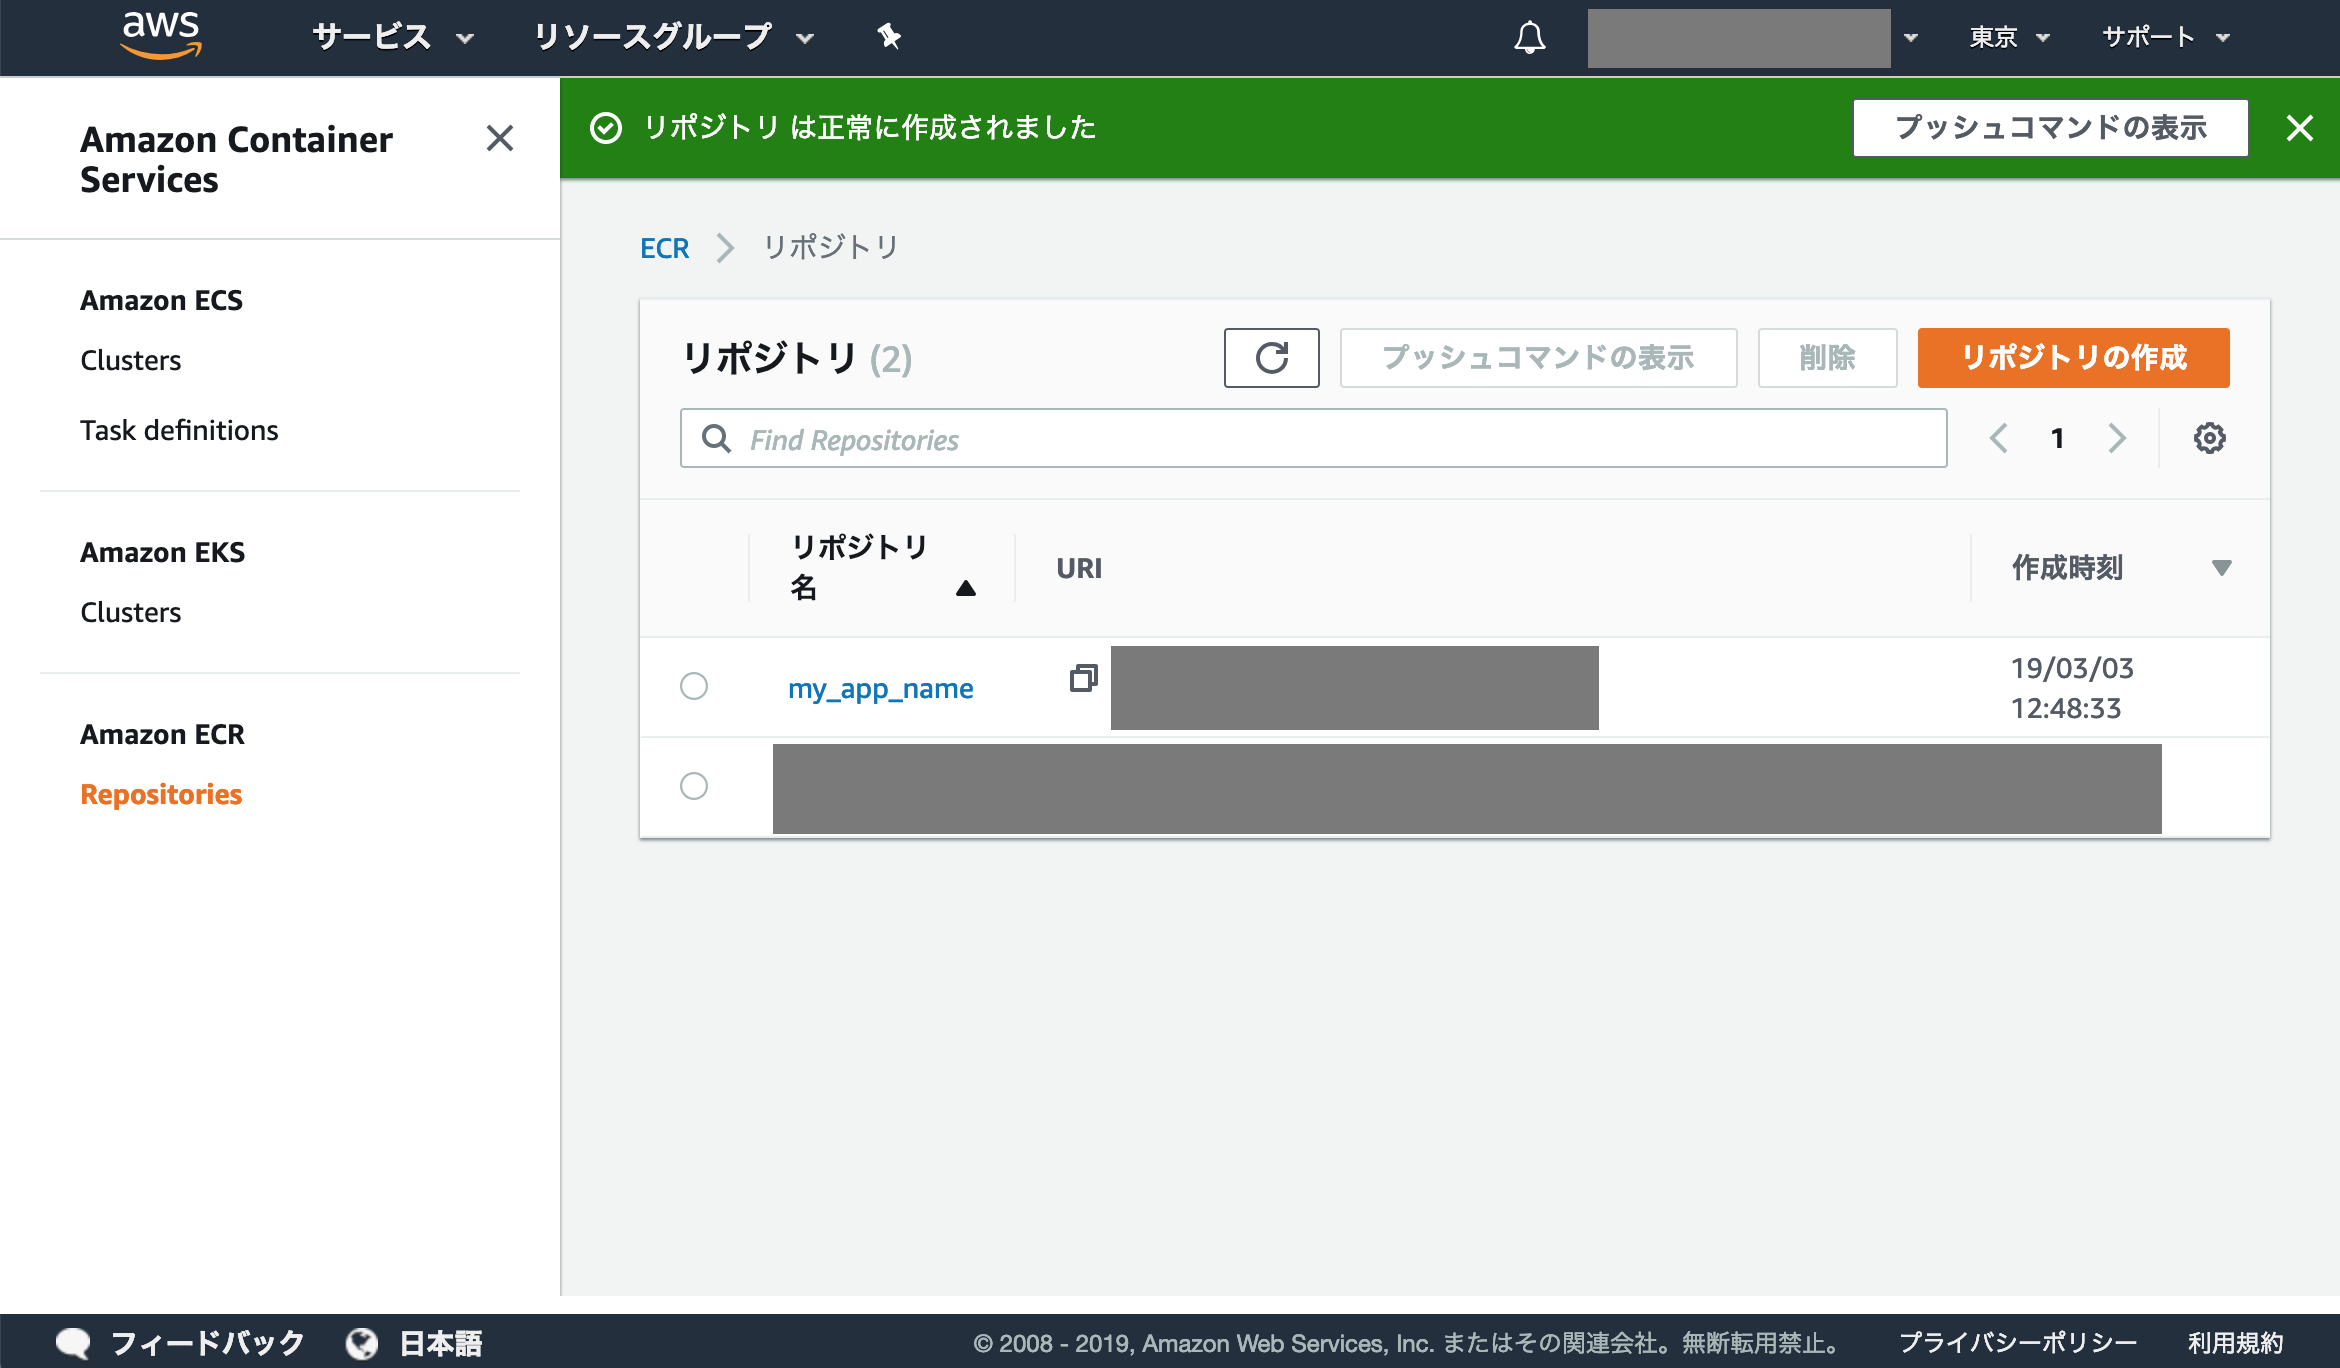
Task: Open Repositories in the Amazon ECR sidebar
Action: tap(161, 794)
